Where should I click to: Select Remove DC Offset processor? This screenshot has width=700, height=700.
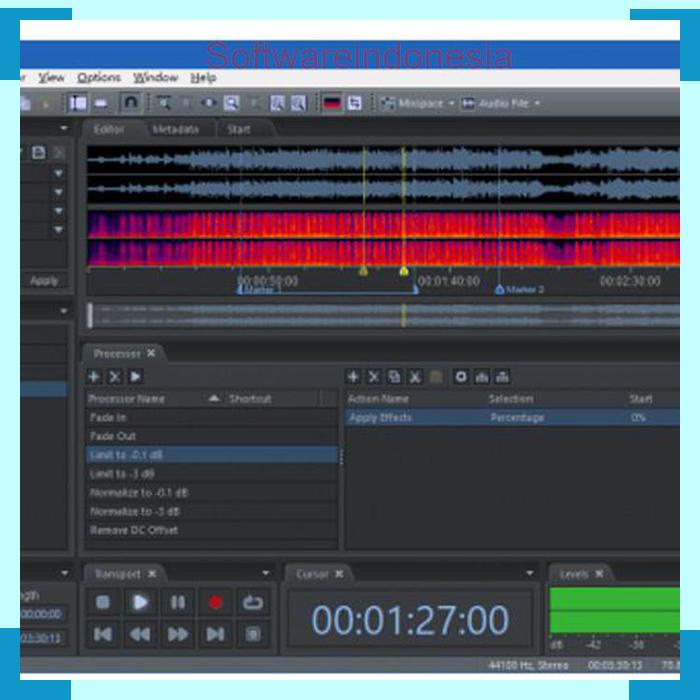[x=211, y=530]
